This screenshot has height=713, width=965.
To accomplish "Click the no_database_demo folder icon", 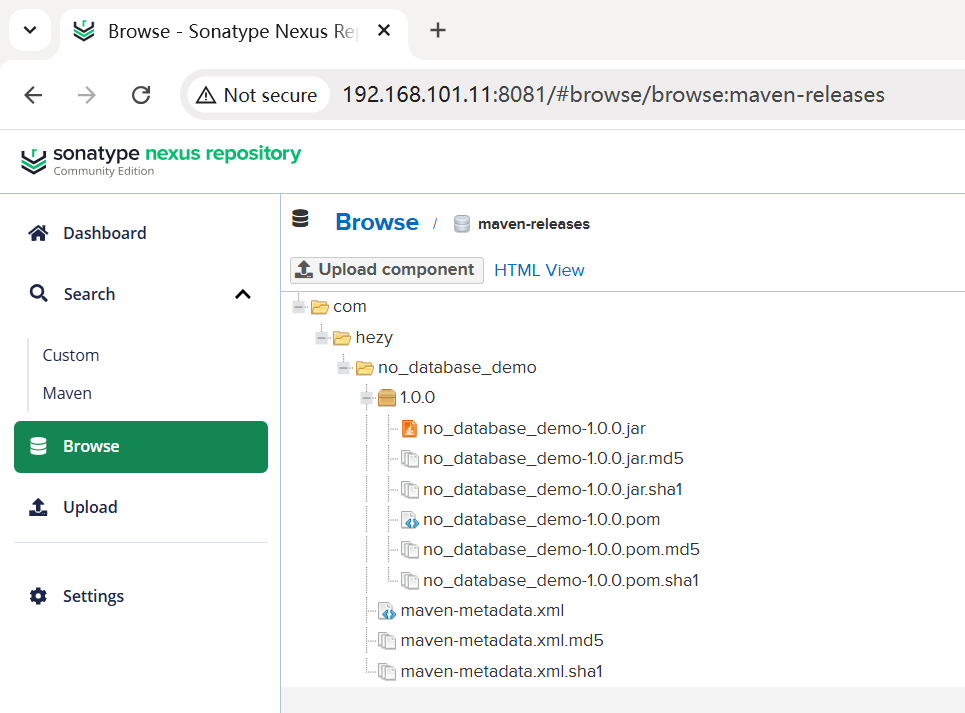I will point(365,368).
